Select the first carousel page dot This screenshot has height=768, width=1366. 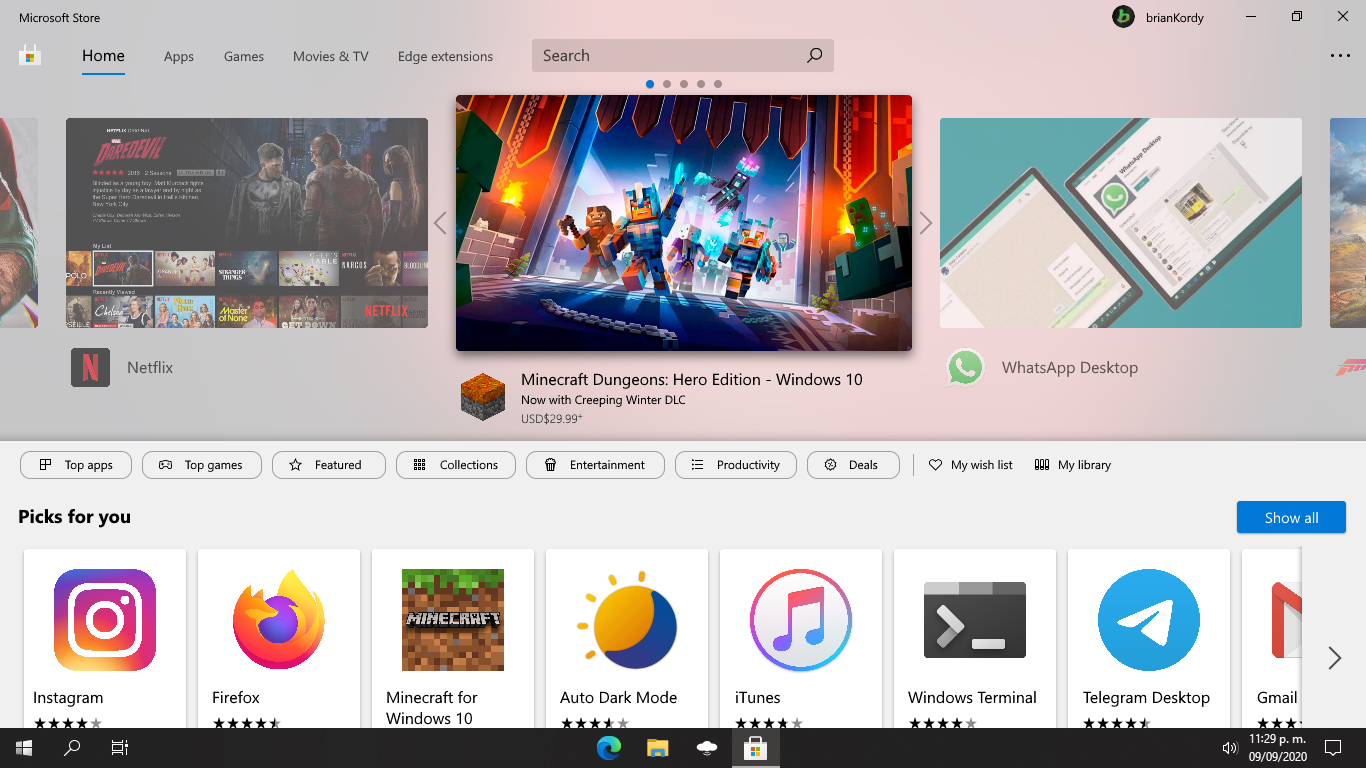(650, 84)
